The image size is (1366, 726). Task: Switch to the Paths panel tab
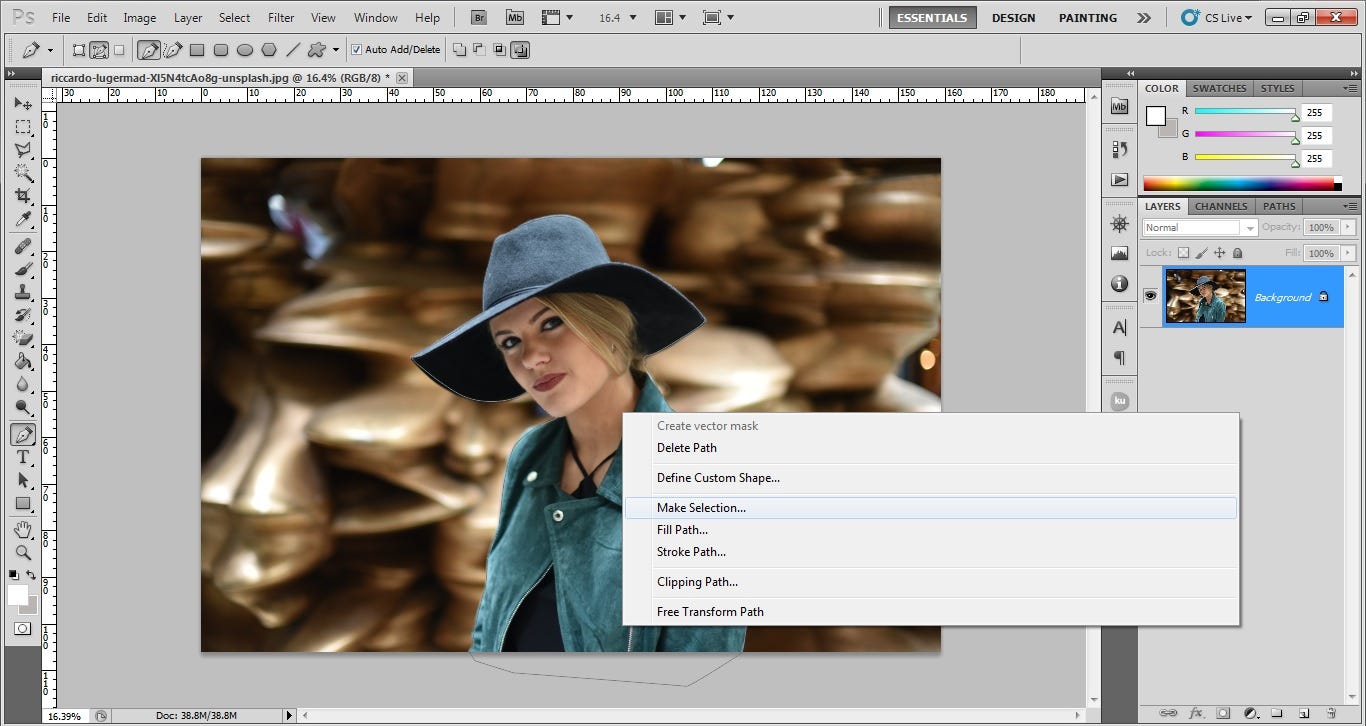click(1278, 206)
